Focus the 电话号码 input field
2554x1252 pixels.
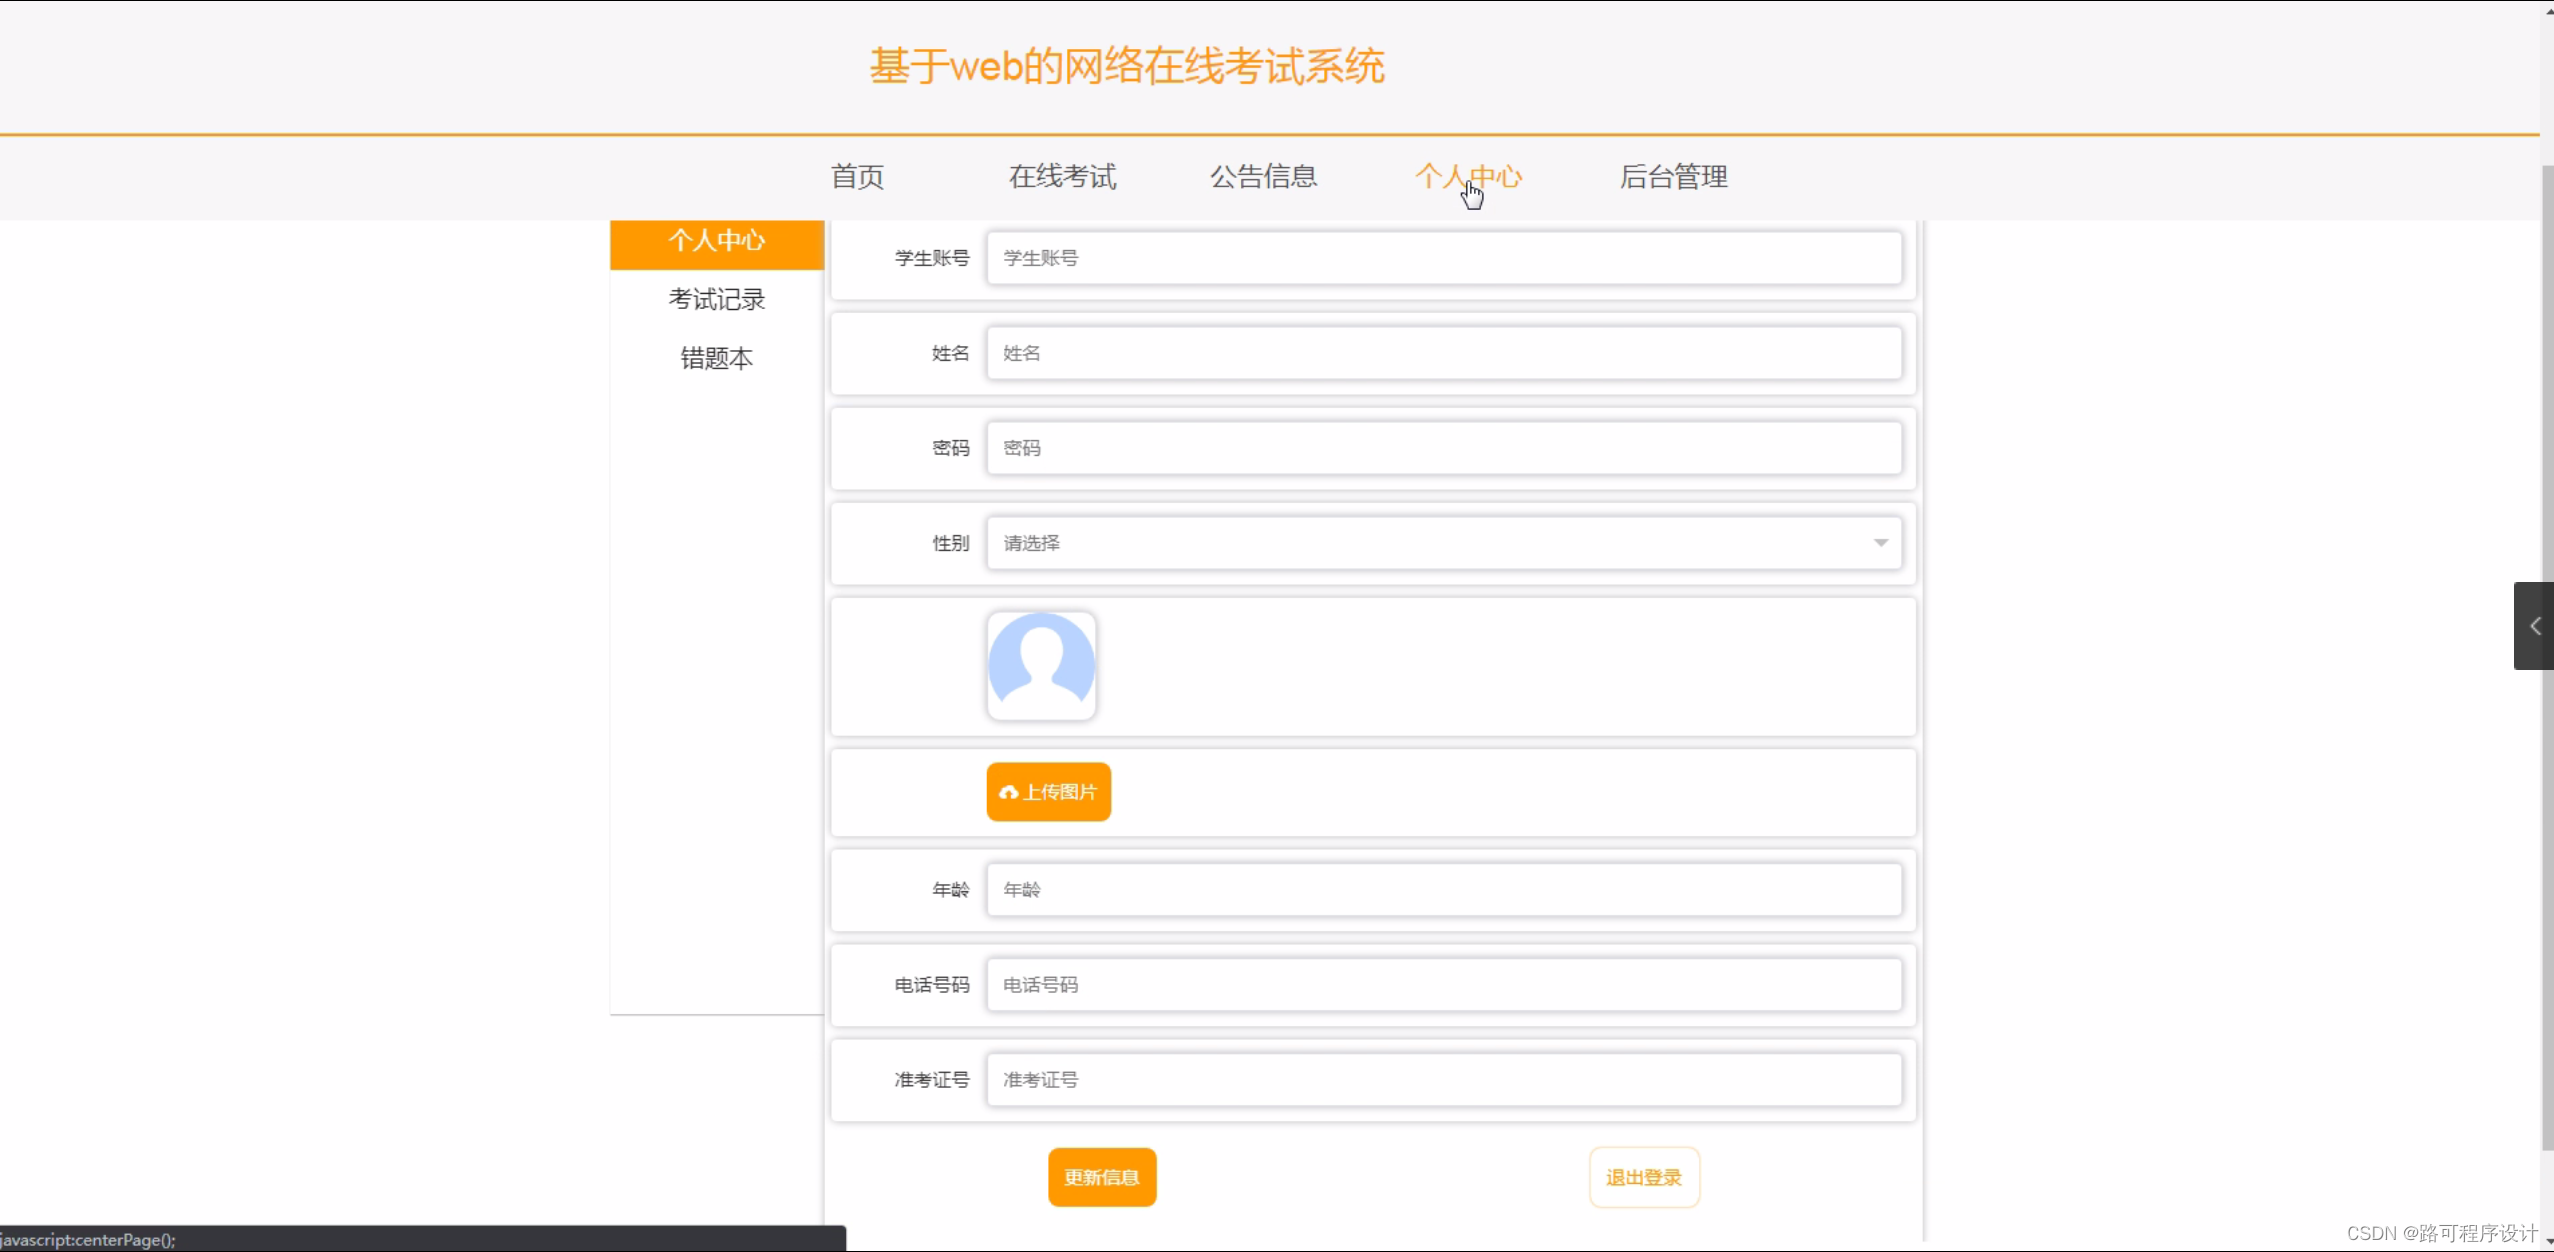coord(1444,984)
